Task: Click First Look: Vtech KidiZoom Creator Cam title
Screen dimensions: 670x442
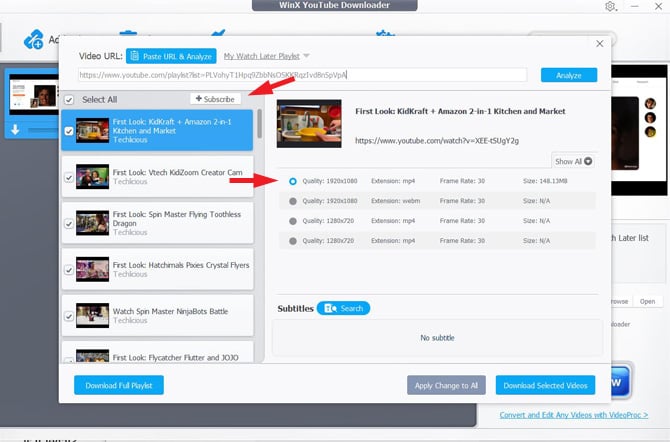Action: pos(177,172)
